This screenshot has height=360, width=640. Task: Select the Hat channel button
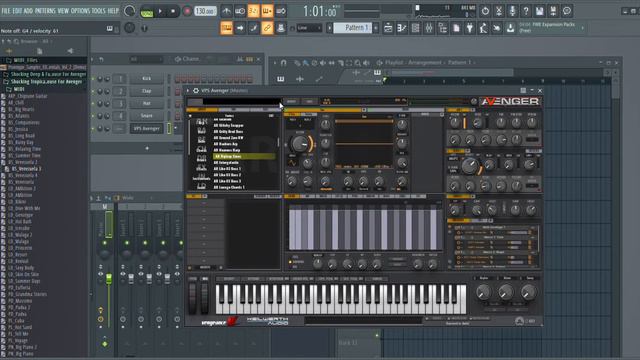[x=147, y=104]
